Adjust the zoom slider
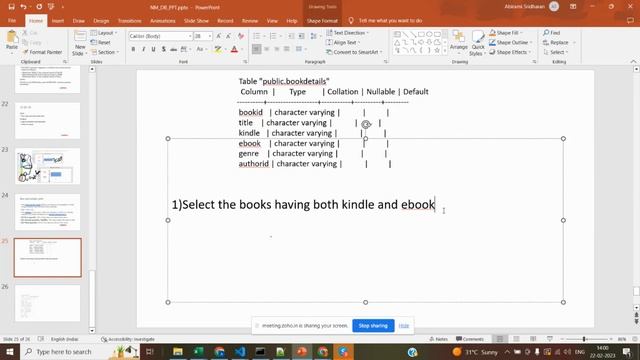Image resolution: width=640 pixels, height=360 pixels. 584,339
